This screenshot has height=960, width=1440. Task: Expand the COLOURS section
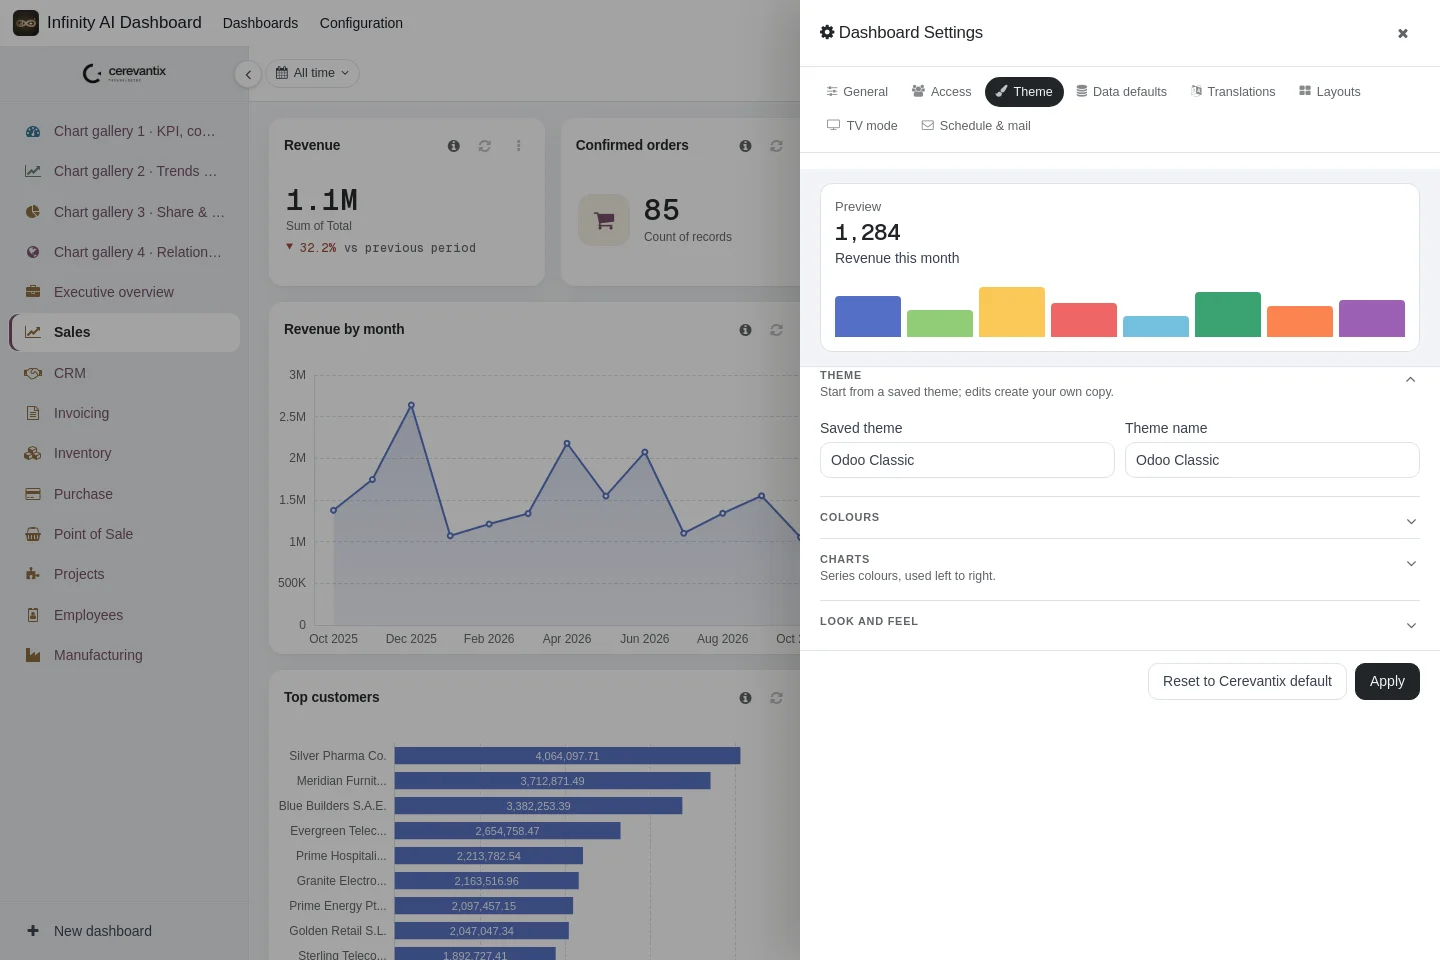point(1120,518)
